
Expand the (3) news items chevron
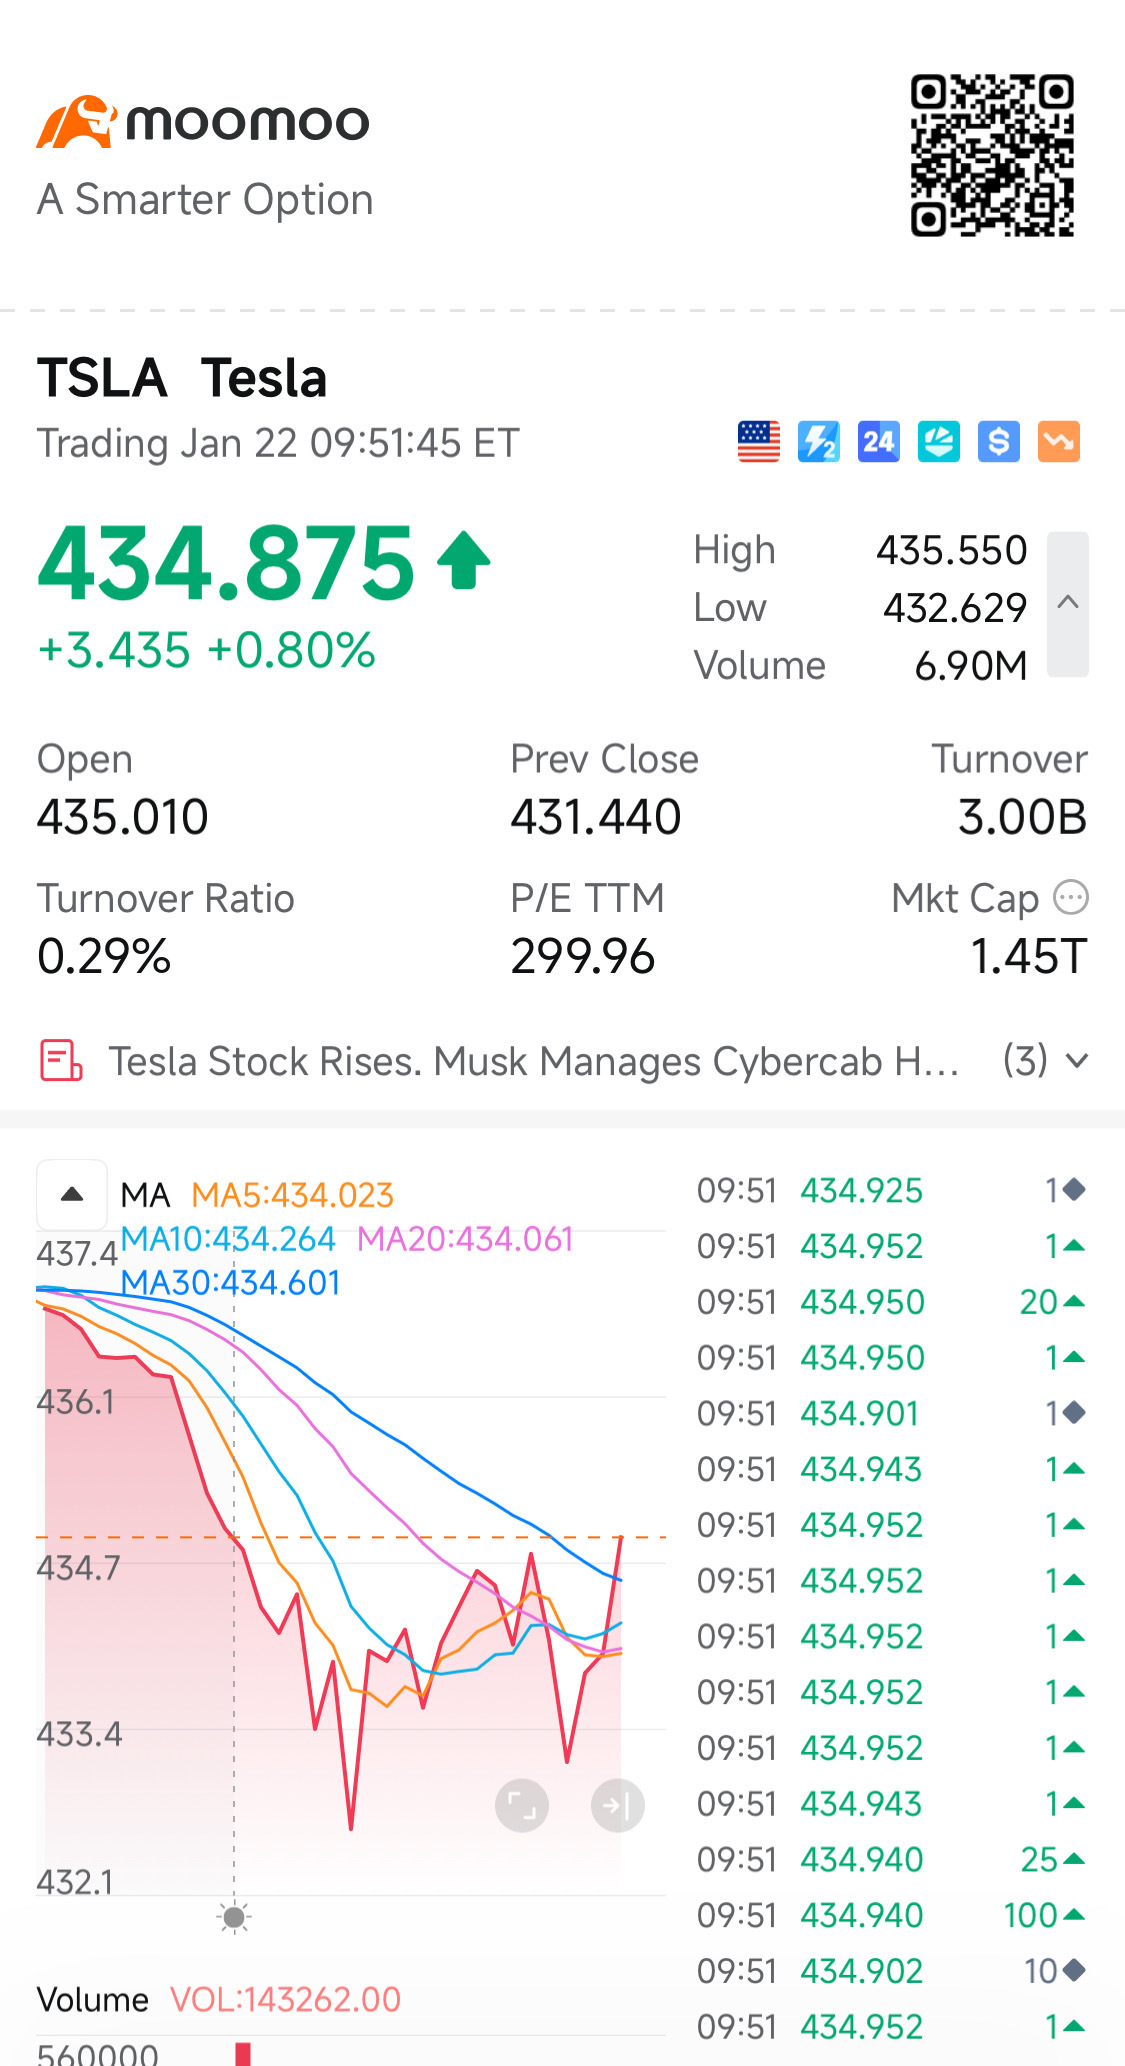point(1077,1061)
